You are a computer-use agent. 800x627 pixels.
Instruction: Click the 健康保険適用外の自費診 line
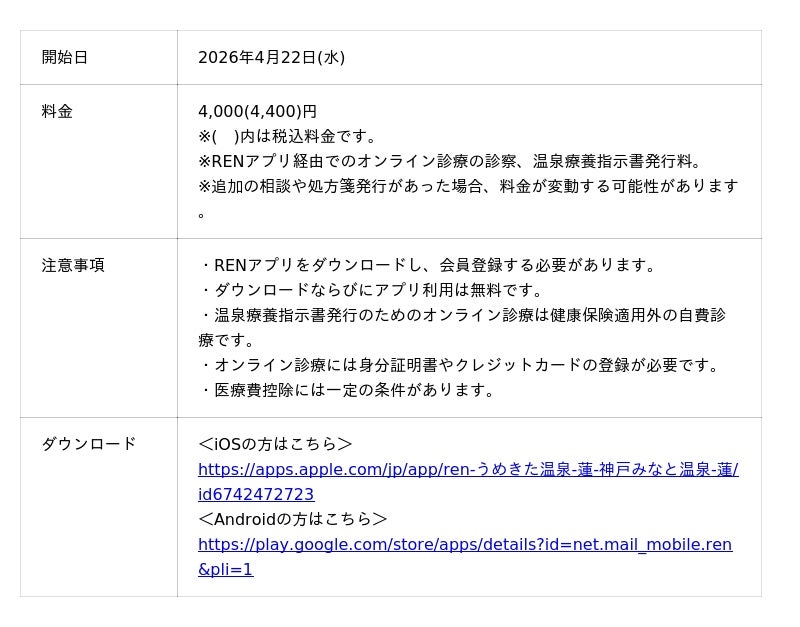click(x=463, y=315)
